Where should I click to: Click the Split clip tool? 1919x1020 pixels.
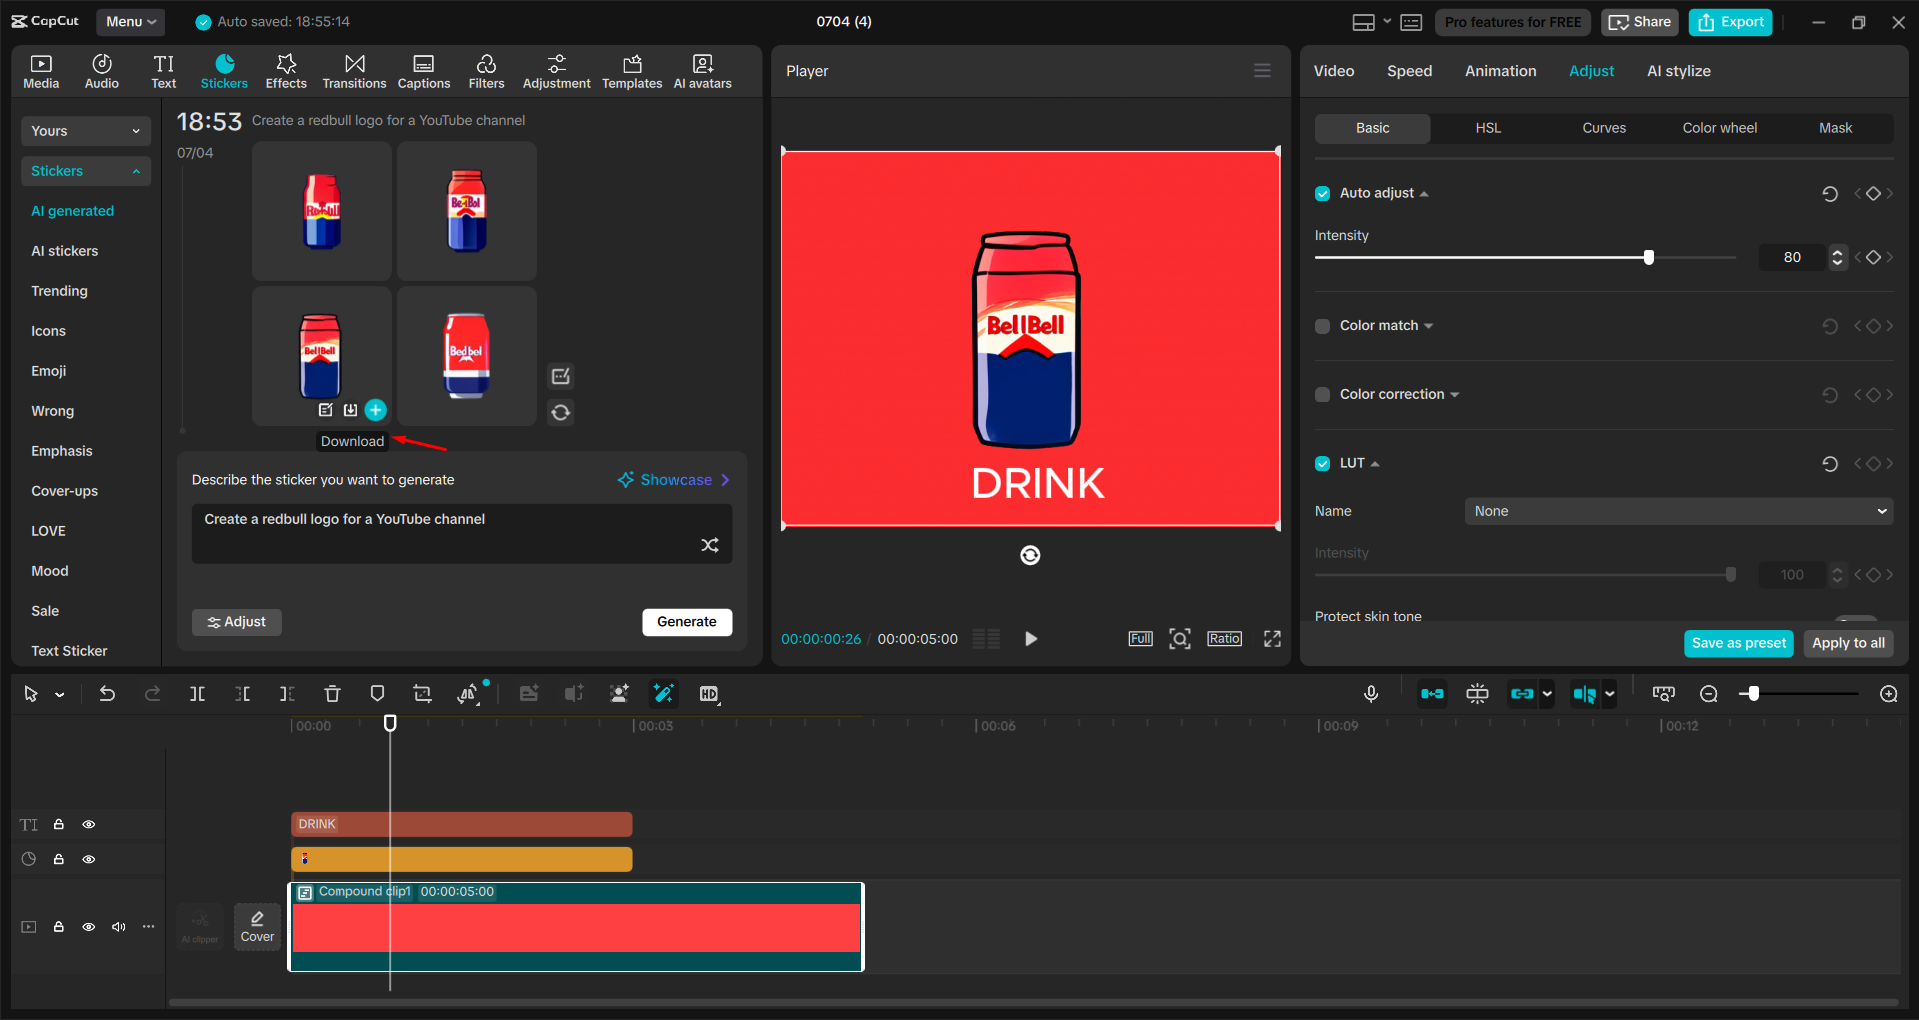click(197, 693)
